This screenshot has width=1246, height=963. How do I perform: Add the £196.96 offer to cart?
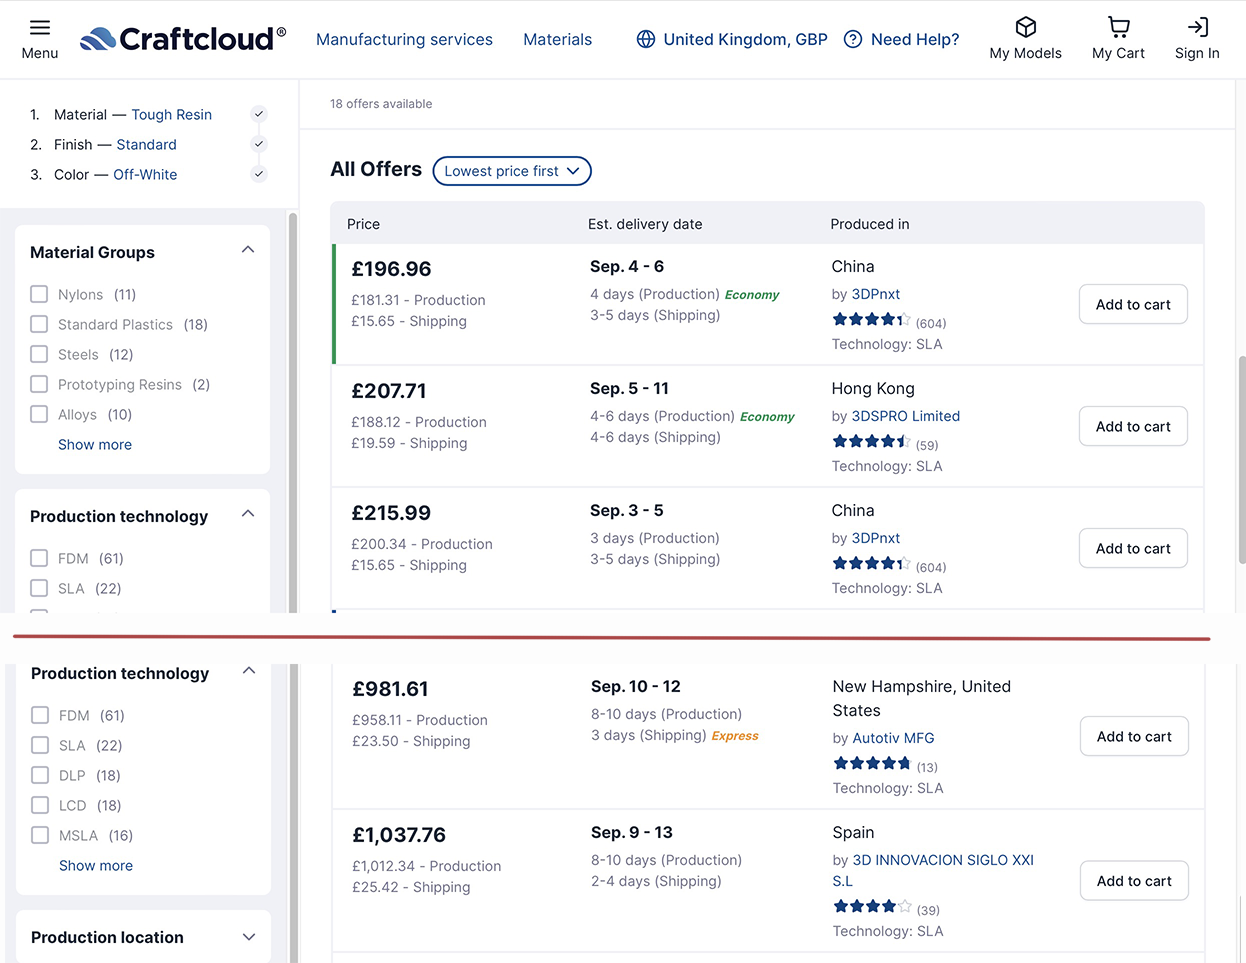pos(1133,304)
